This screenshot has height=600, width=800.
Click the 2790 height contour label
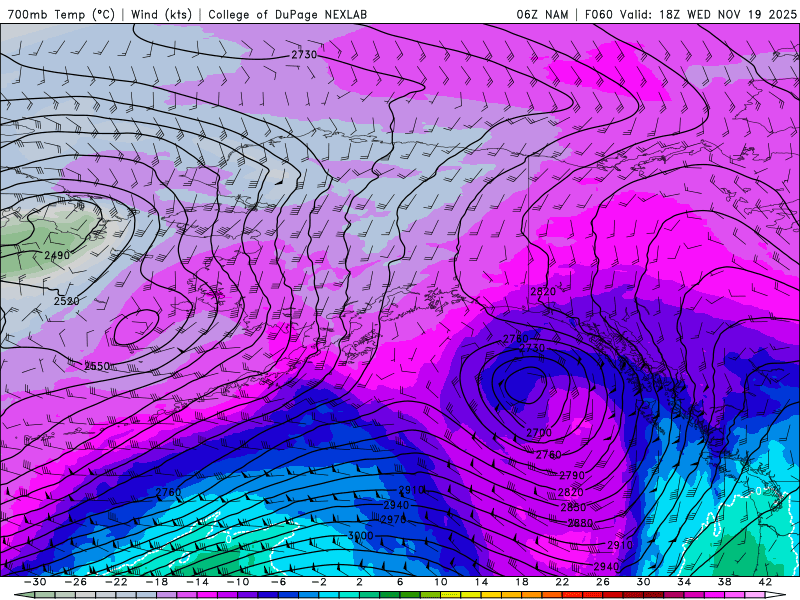click(572, 476)
